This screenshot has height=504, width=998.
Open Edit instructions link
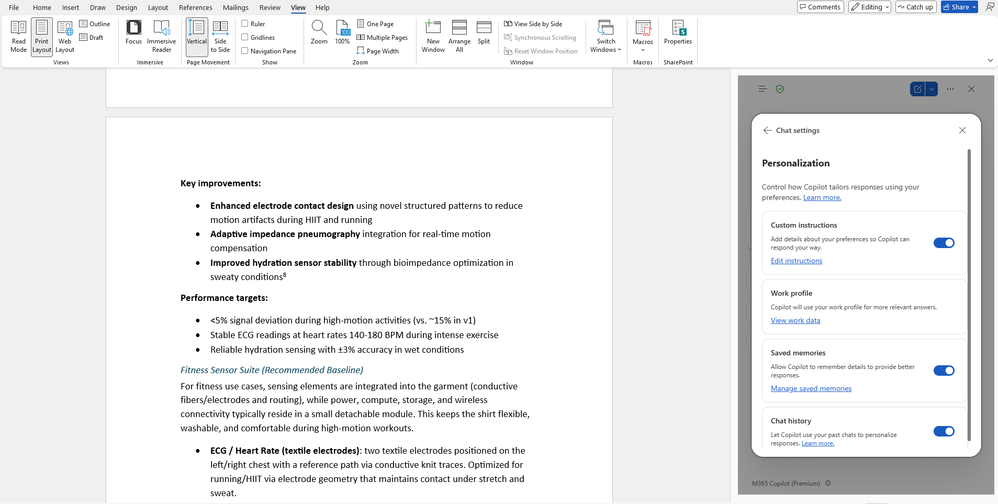tap(796, 261)
